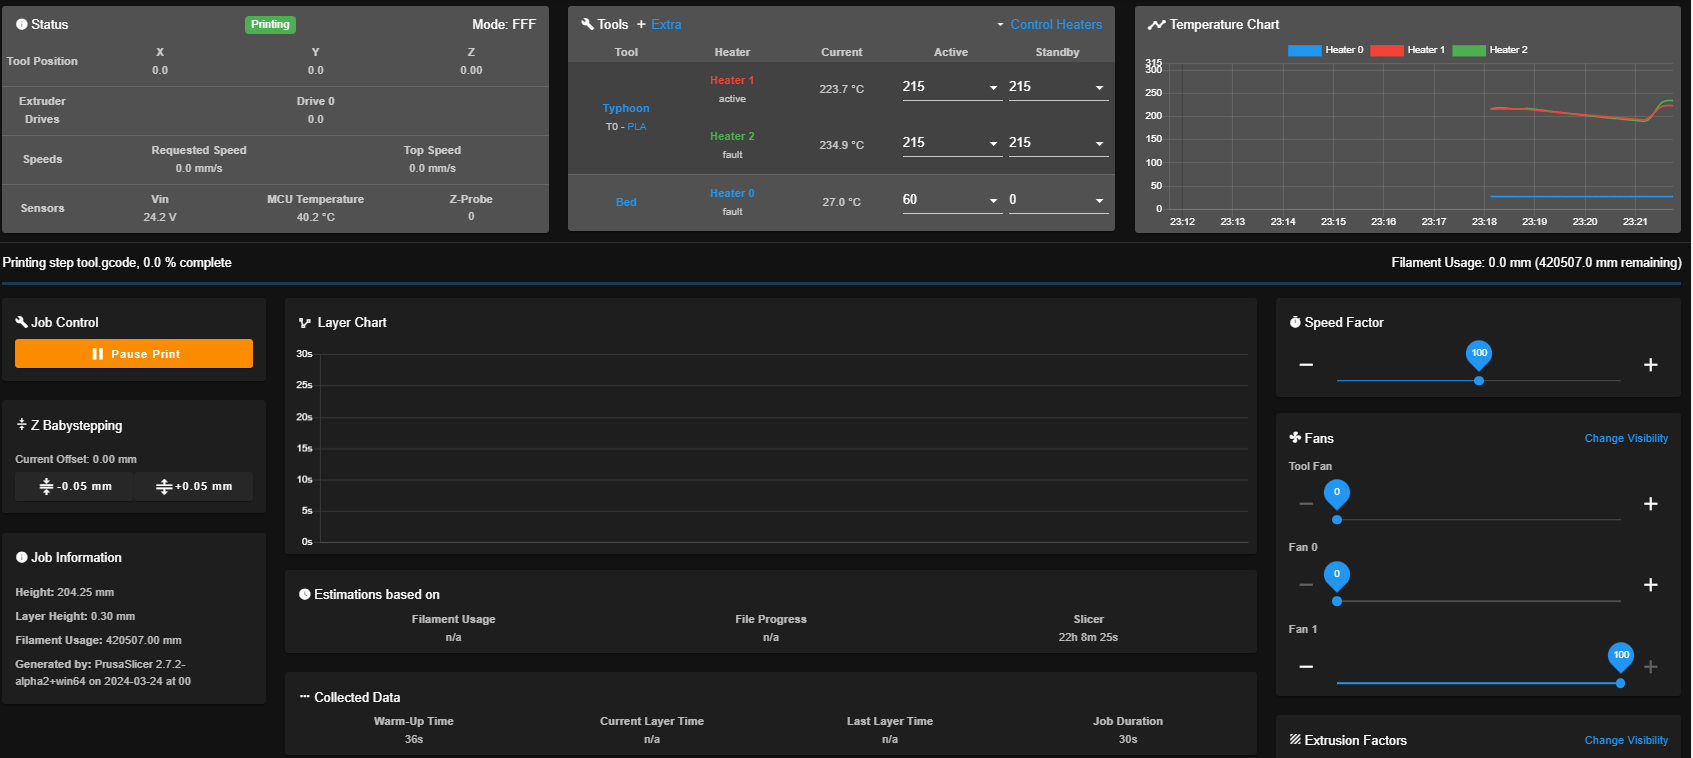Viewport: 1693px width, 758px height.
Task: Click Change Visibility link in Fans panel
Action: pyautogui.click(x=1626, y=438)
